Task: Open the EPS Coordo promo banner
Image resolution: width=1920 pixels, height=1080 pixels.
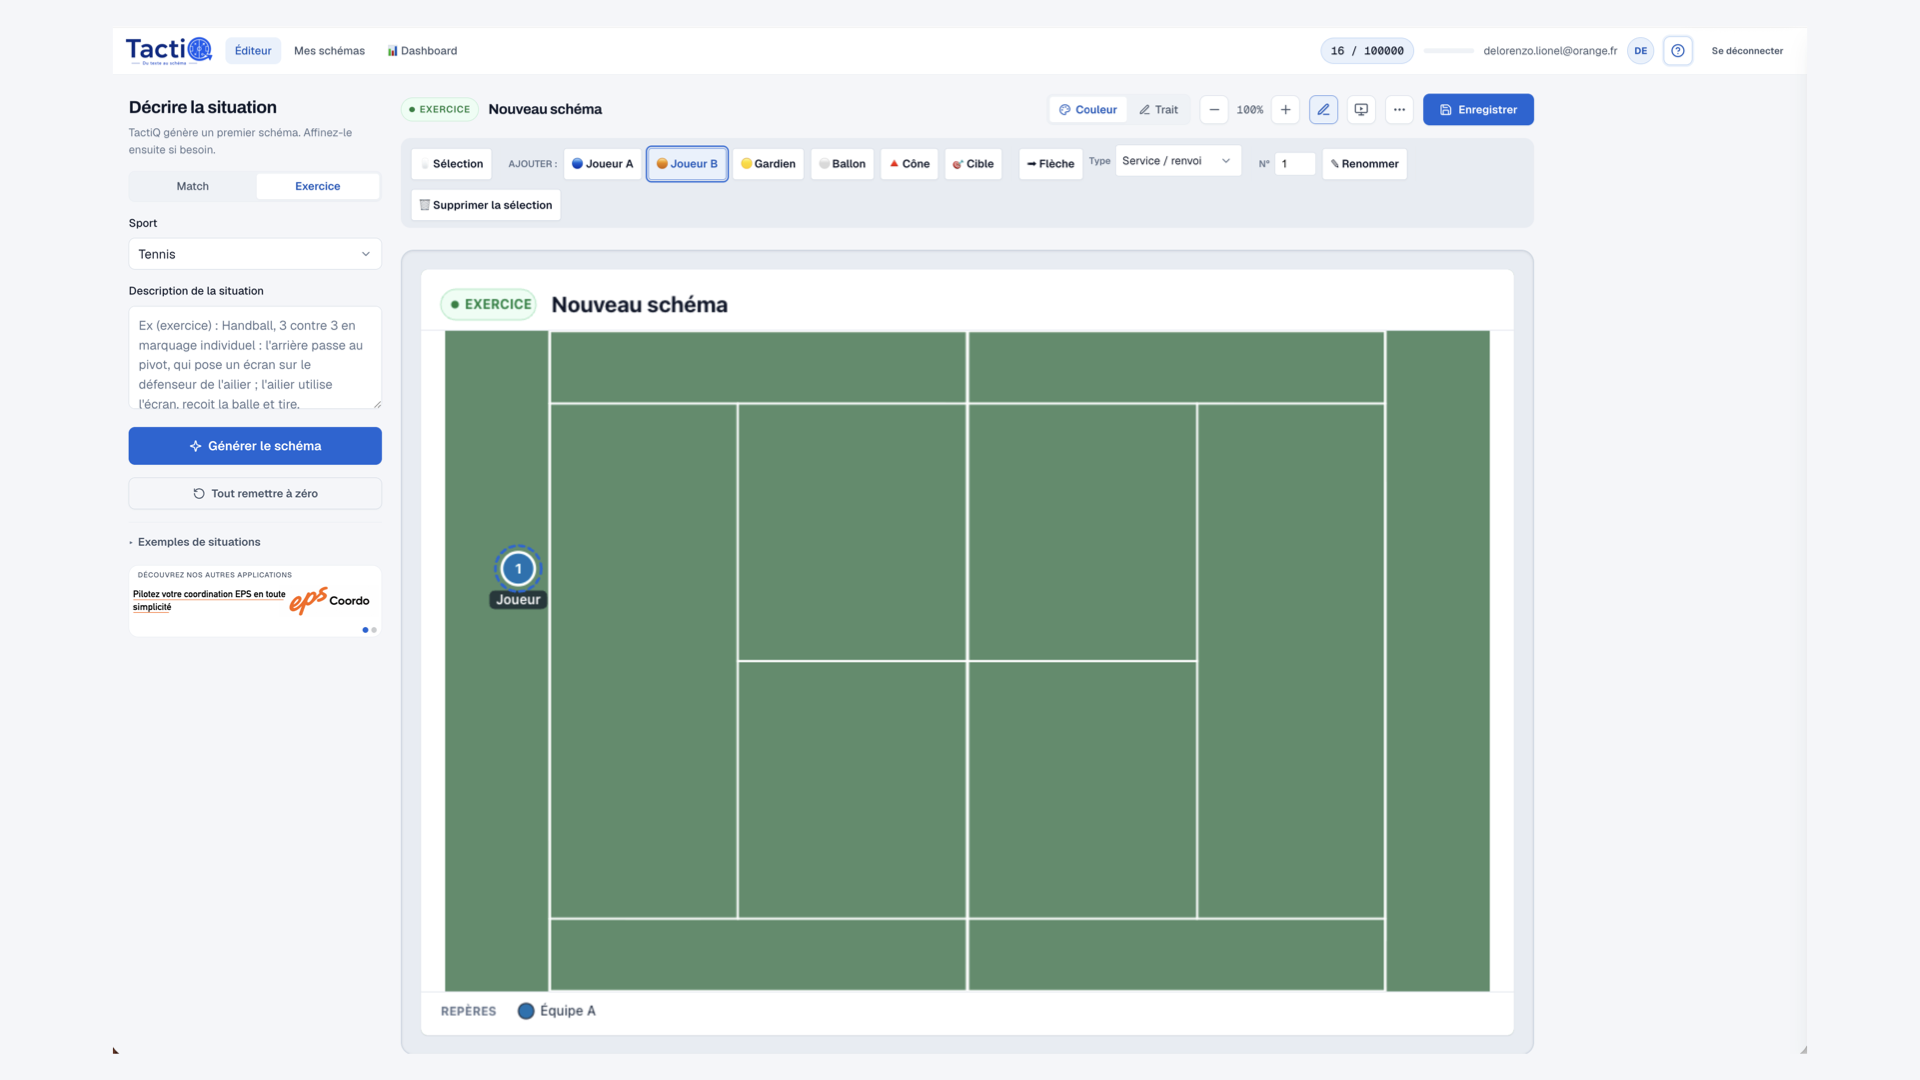Action: click(x=255, y=601)
